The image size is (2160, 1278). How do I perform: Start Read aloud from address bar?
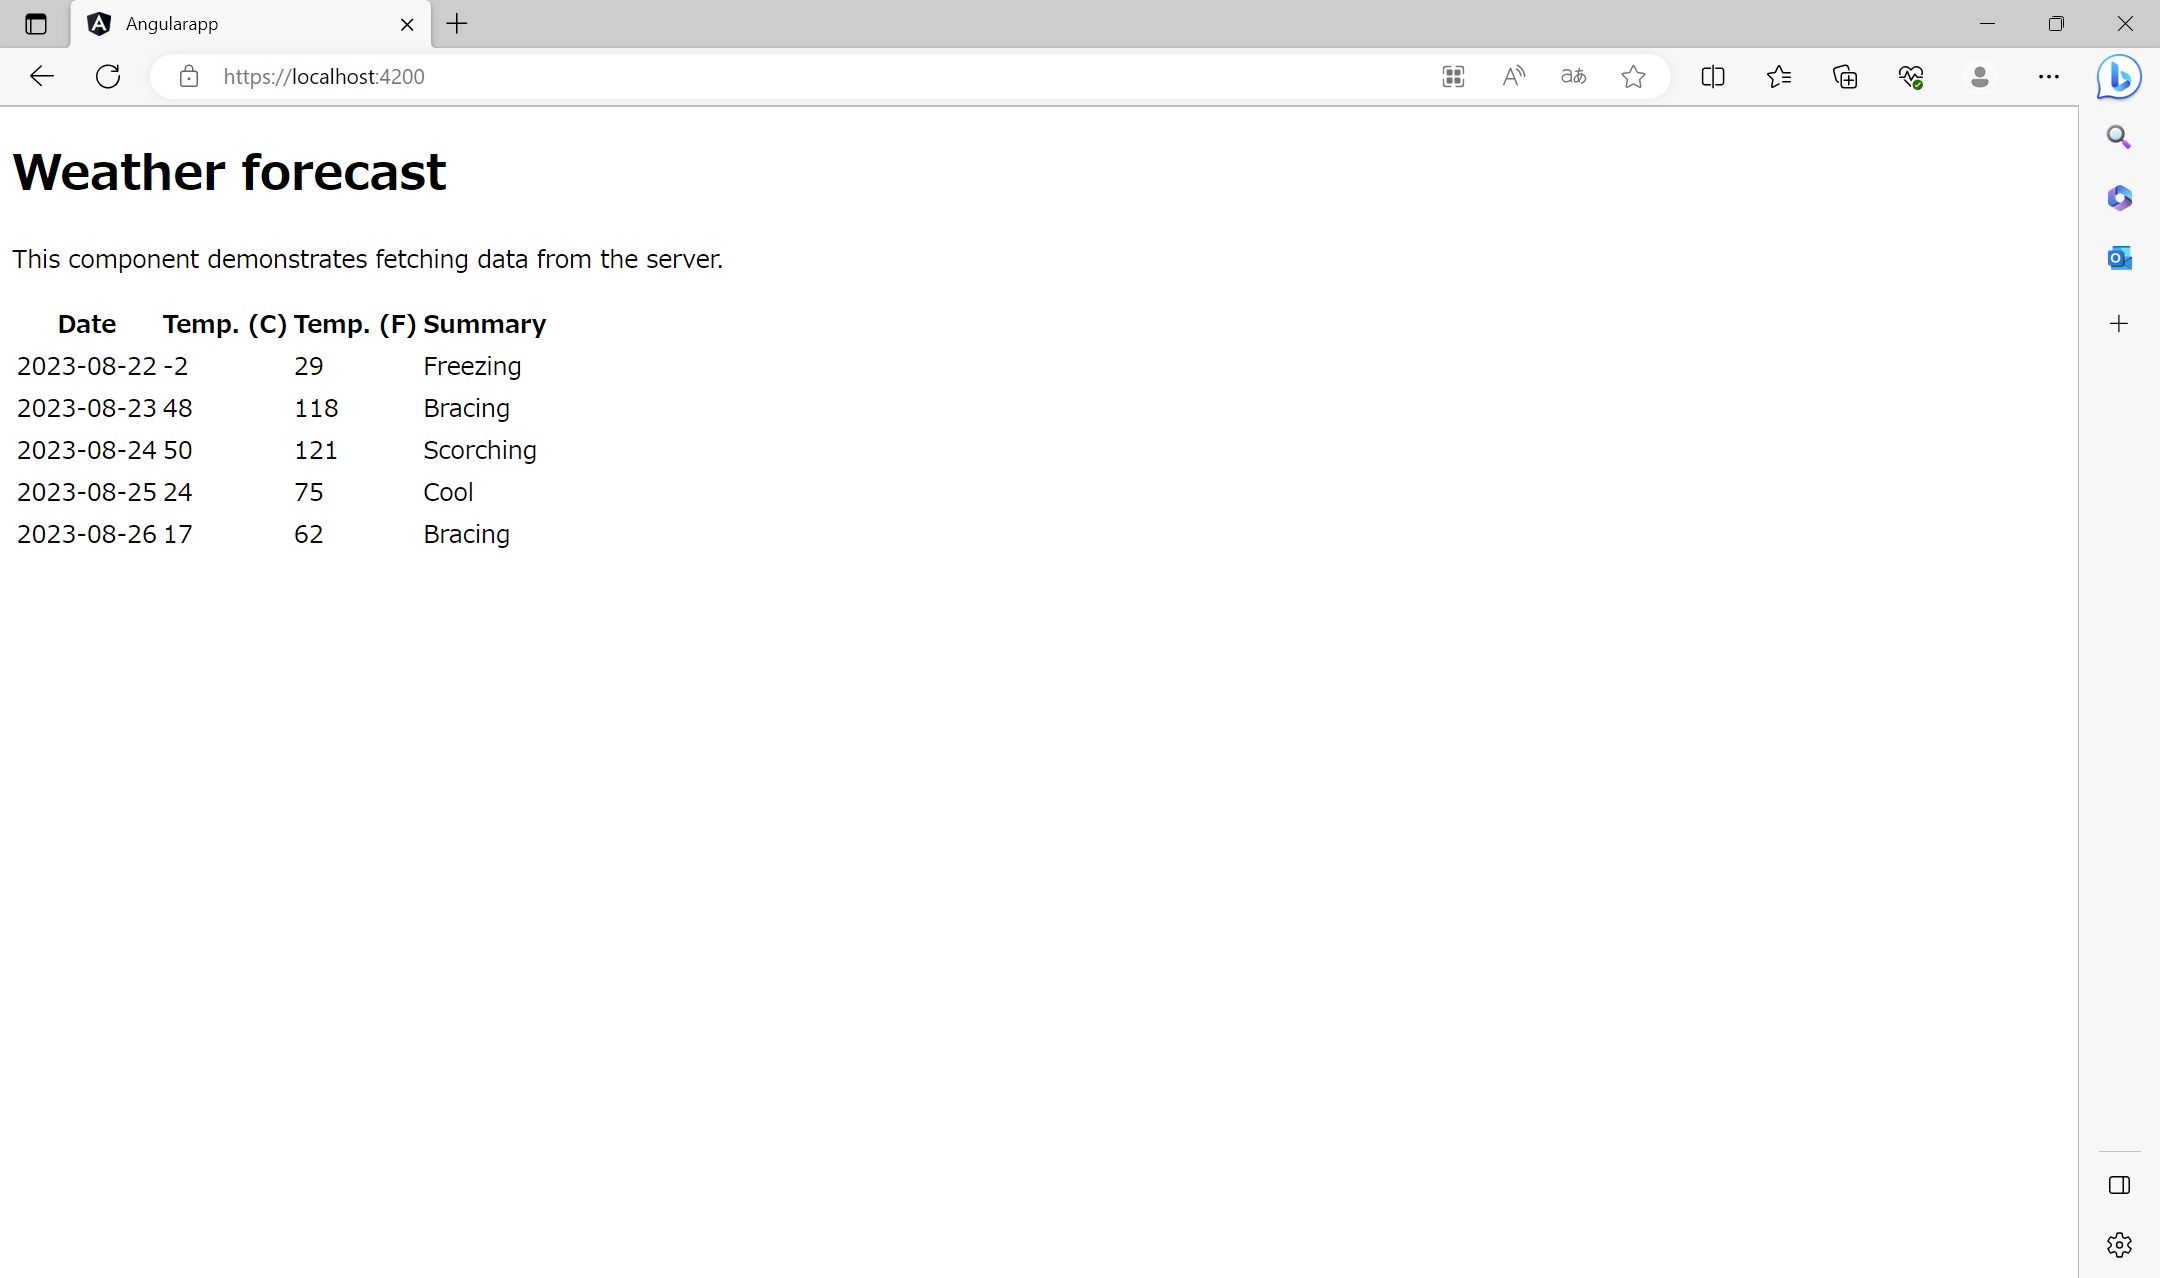[x=1514, y=77]
